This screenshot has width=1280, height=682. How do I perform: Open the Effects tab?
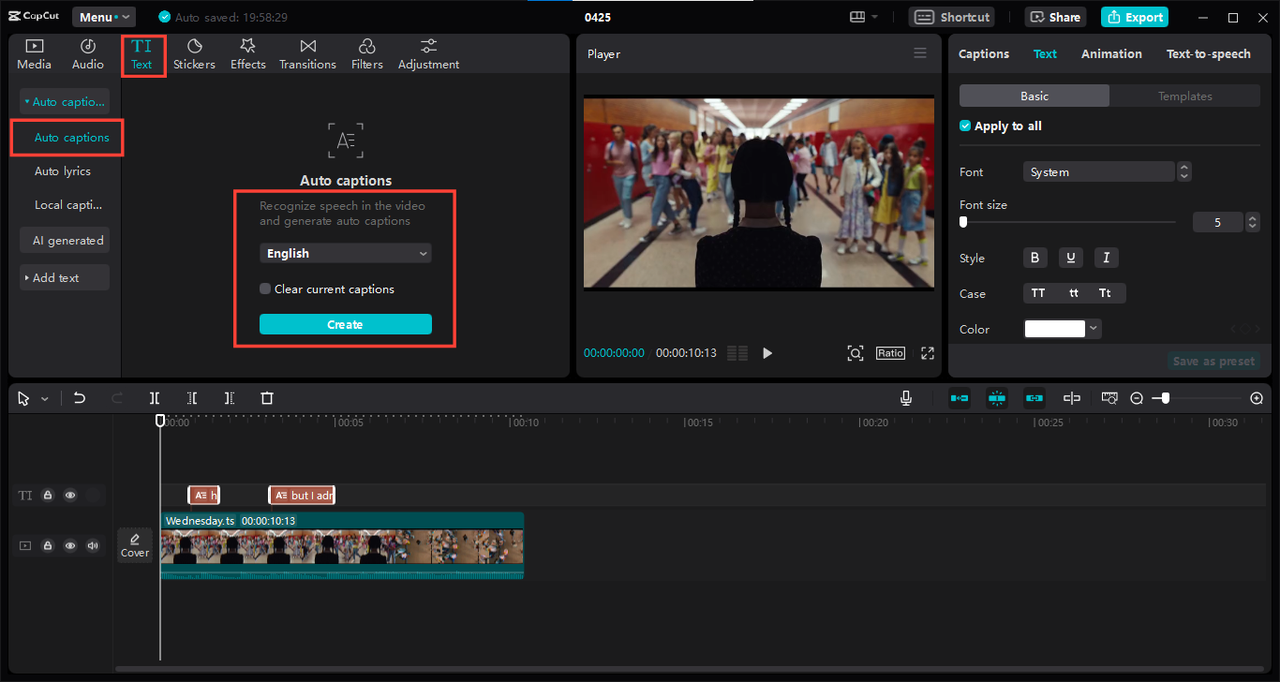(248, 54)
